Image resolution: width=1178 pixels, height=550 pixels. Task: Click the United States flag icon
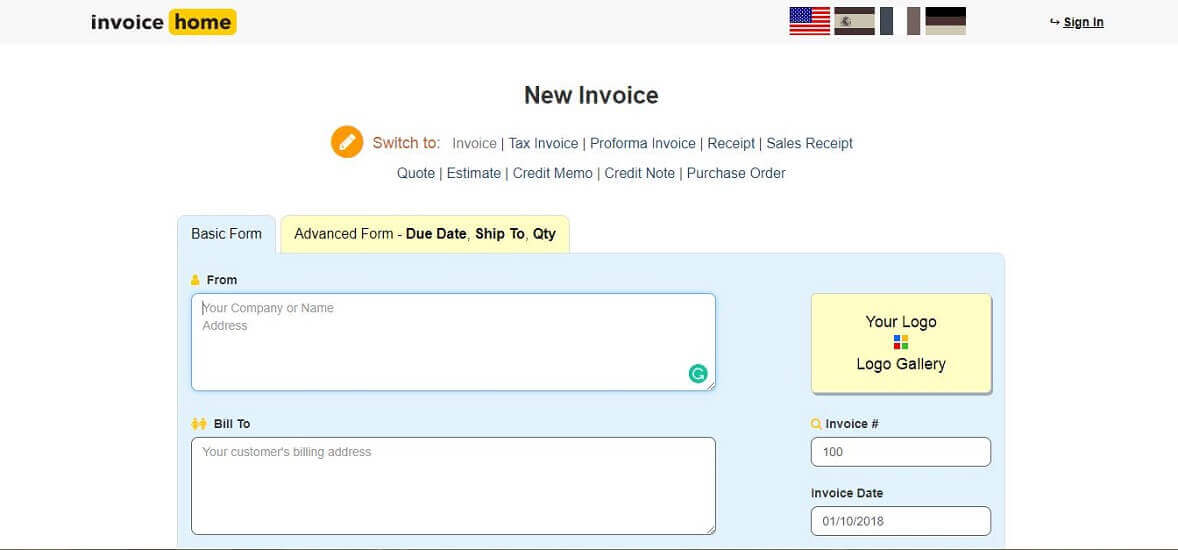809,21
